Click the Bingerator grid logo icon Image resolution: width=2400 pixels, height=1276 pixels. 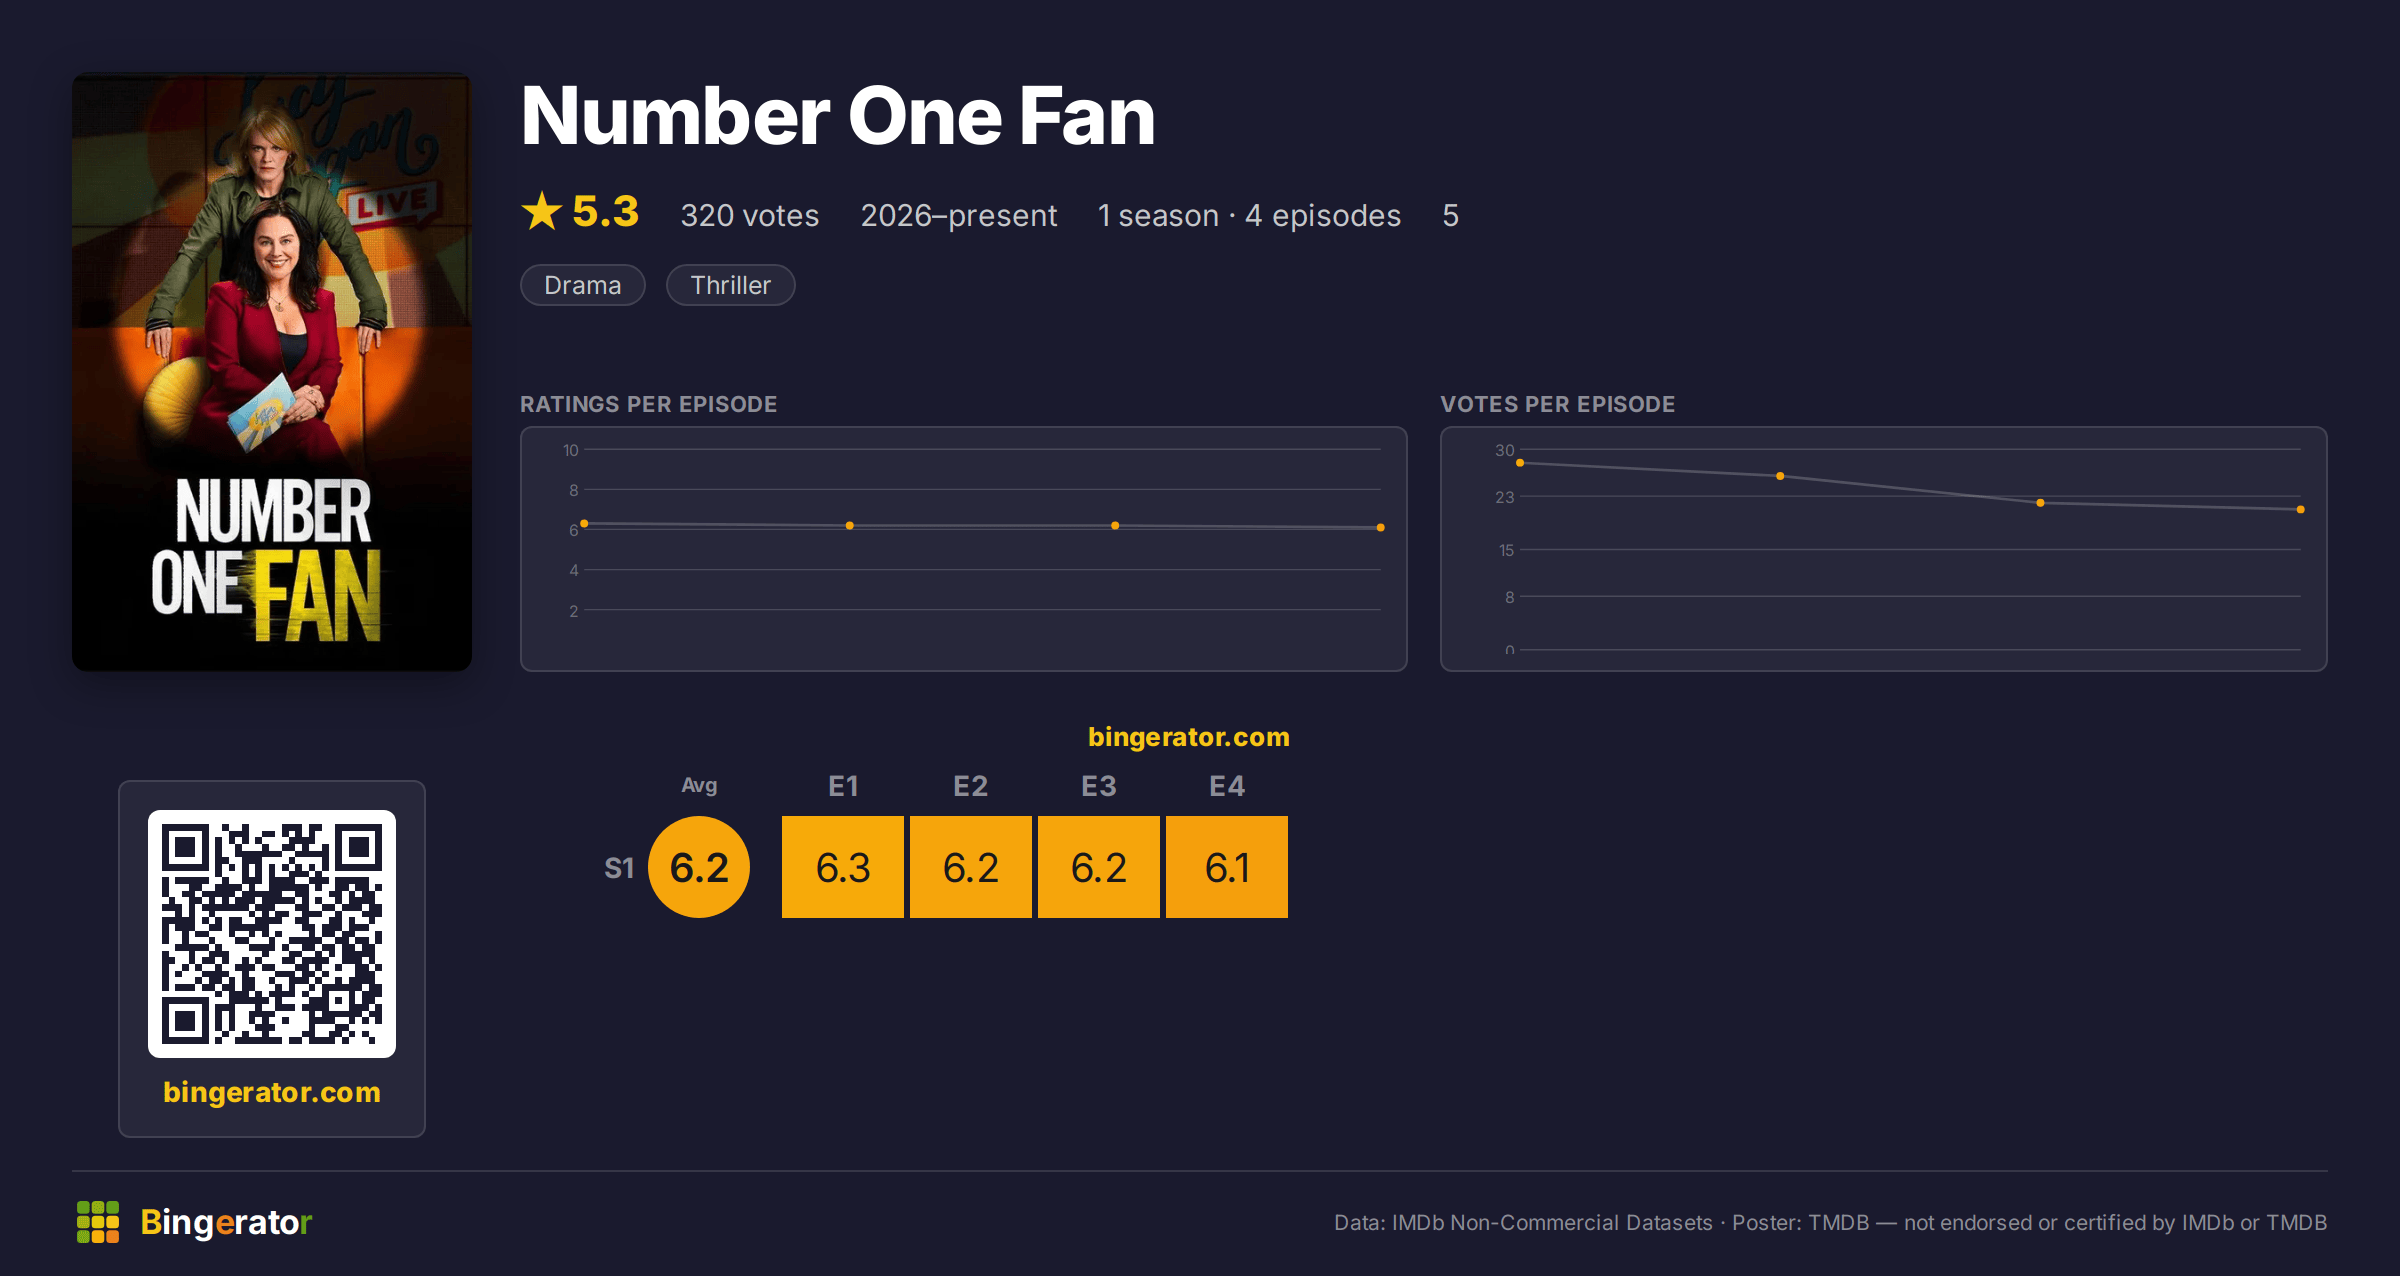coord(98,1222)
